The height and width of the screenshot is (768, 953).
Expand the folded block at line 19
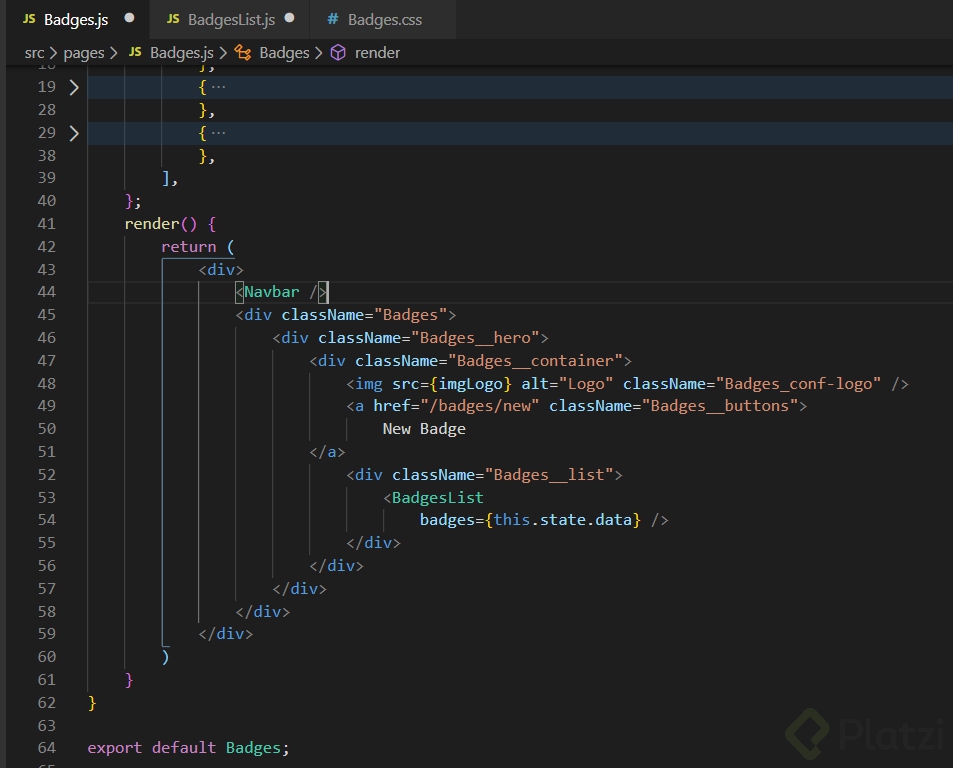coord(73,88)
